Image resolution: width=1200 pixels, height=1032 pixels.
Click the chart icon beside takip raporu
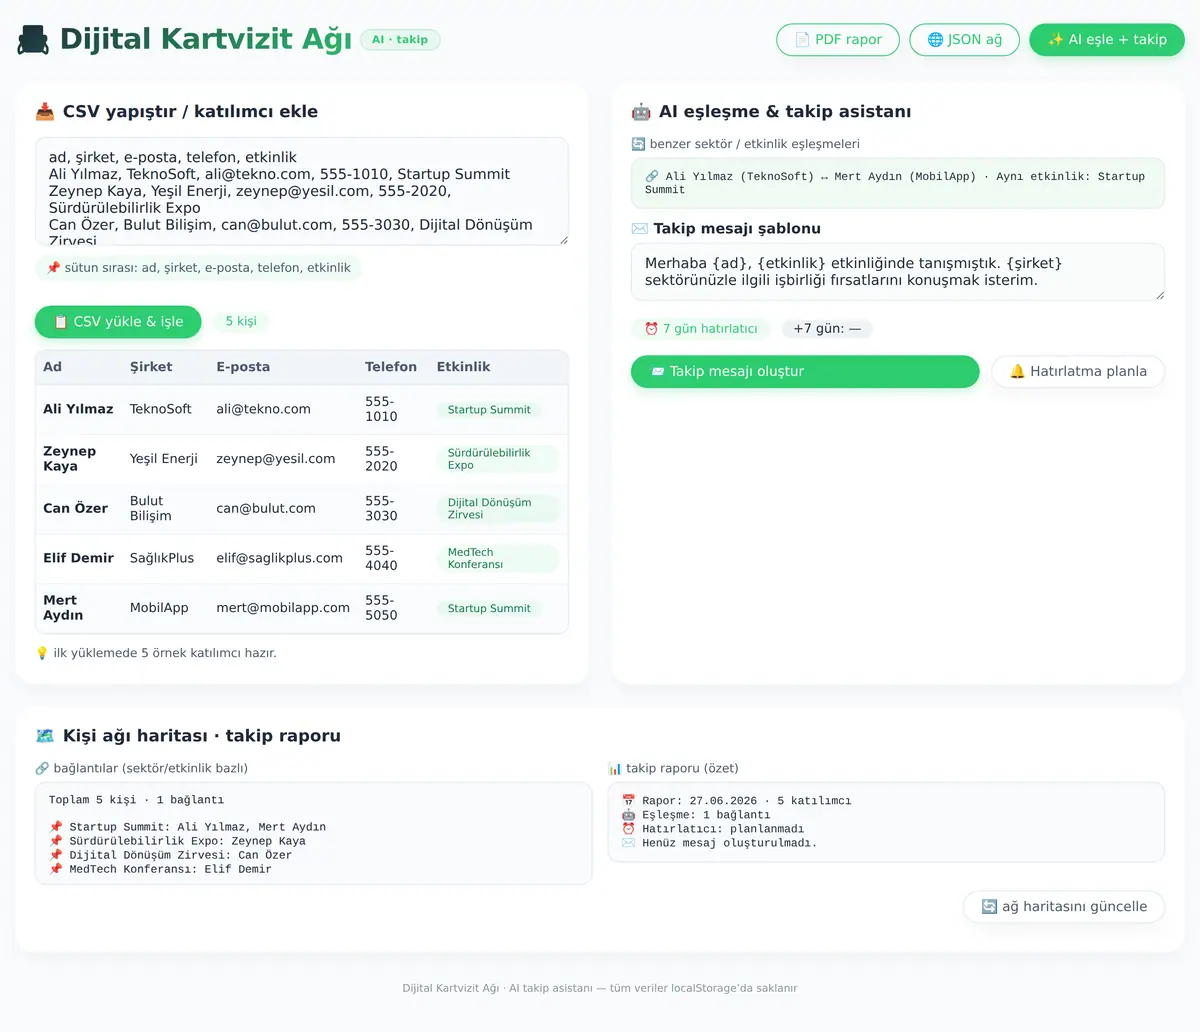[615, 769]
